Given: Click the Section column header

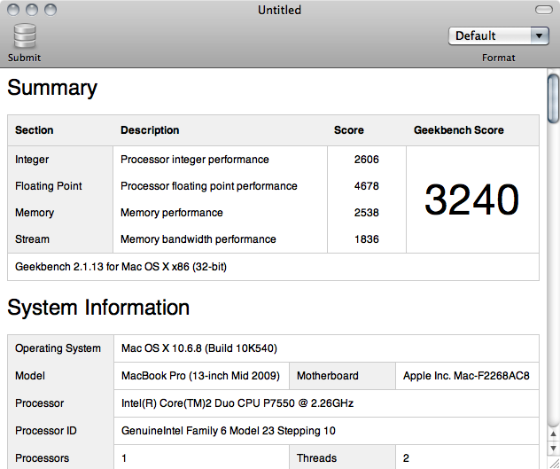Looking at the screenshot, I should pyautogui.click(x=34, y=130).
